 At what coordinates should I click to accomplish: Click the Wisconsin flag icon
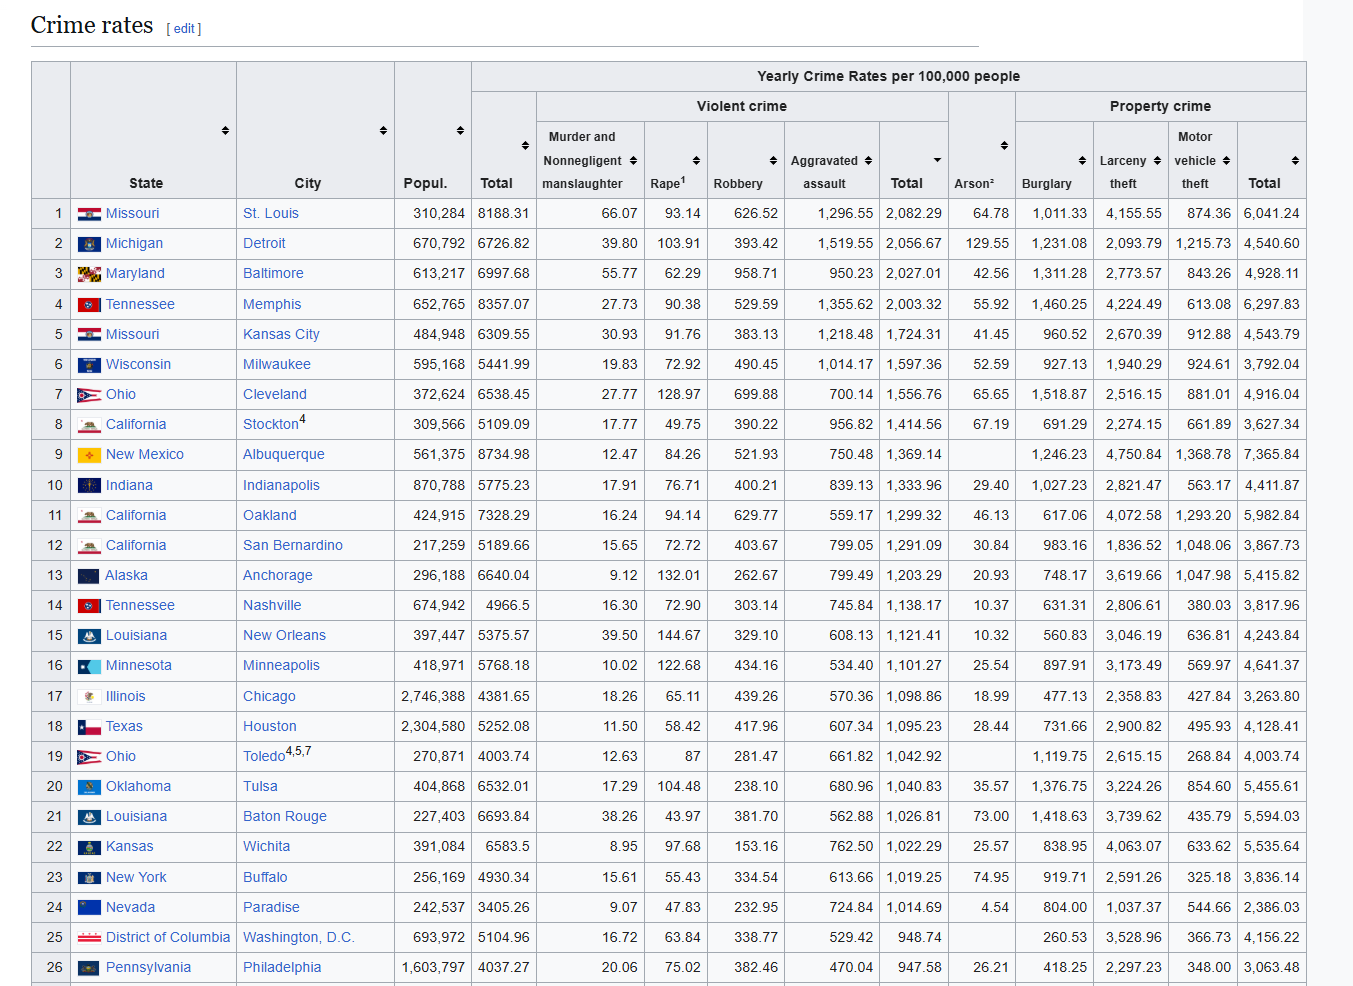point(89,365)
